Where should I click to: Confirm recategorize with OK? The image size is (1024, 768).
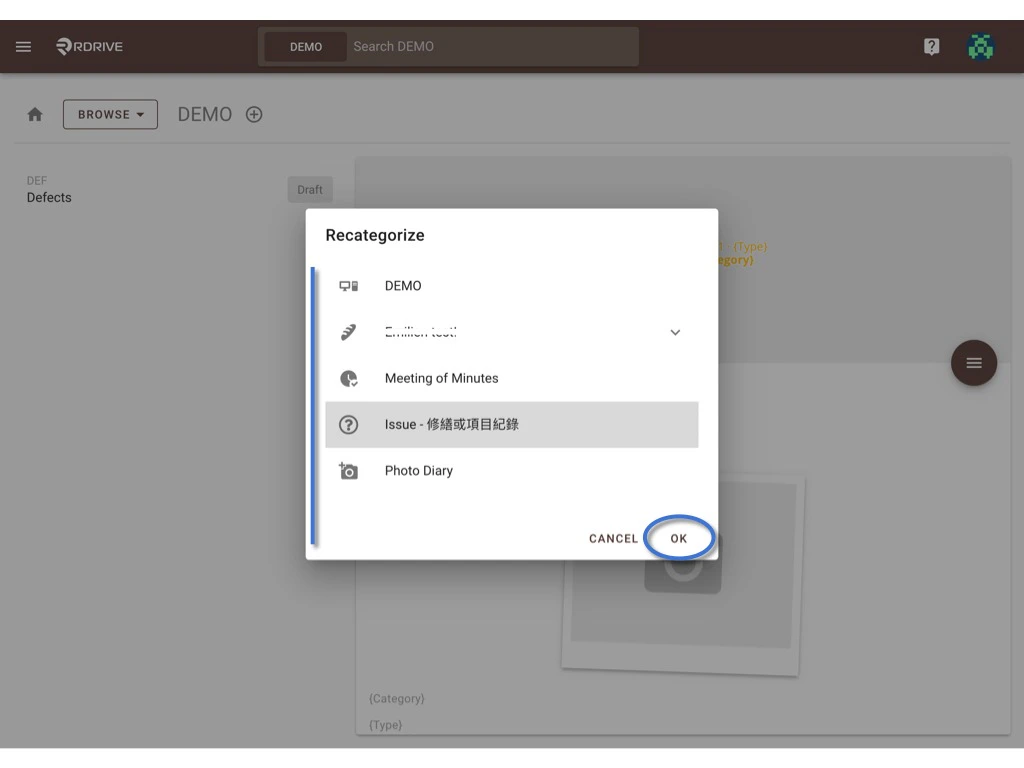pyautogui.click(x=679, y=539)
